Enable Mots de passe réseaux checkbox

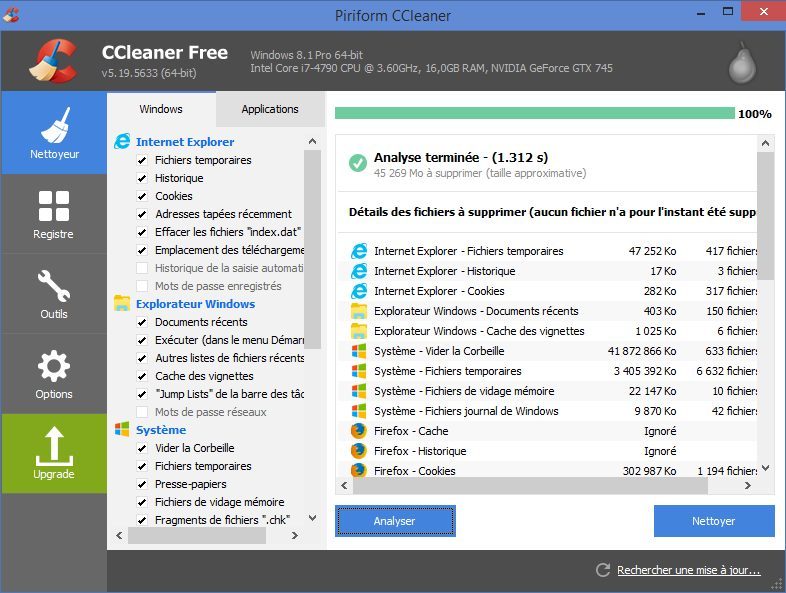pos(142,412)
